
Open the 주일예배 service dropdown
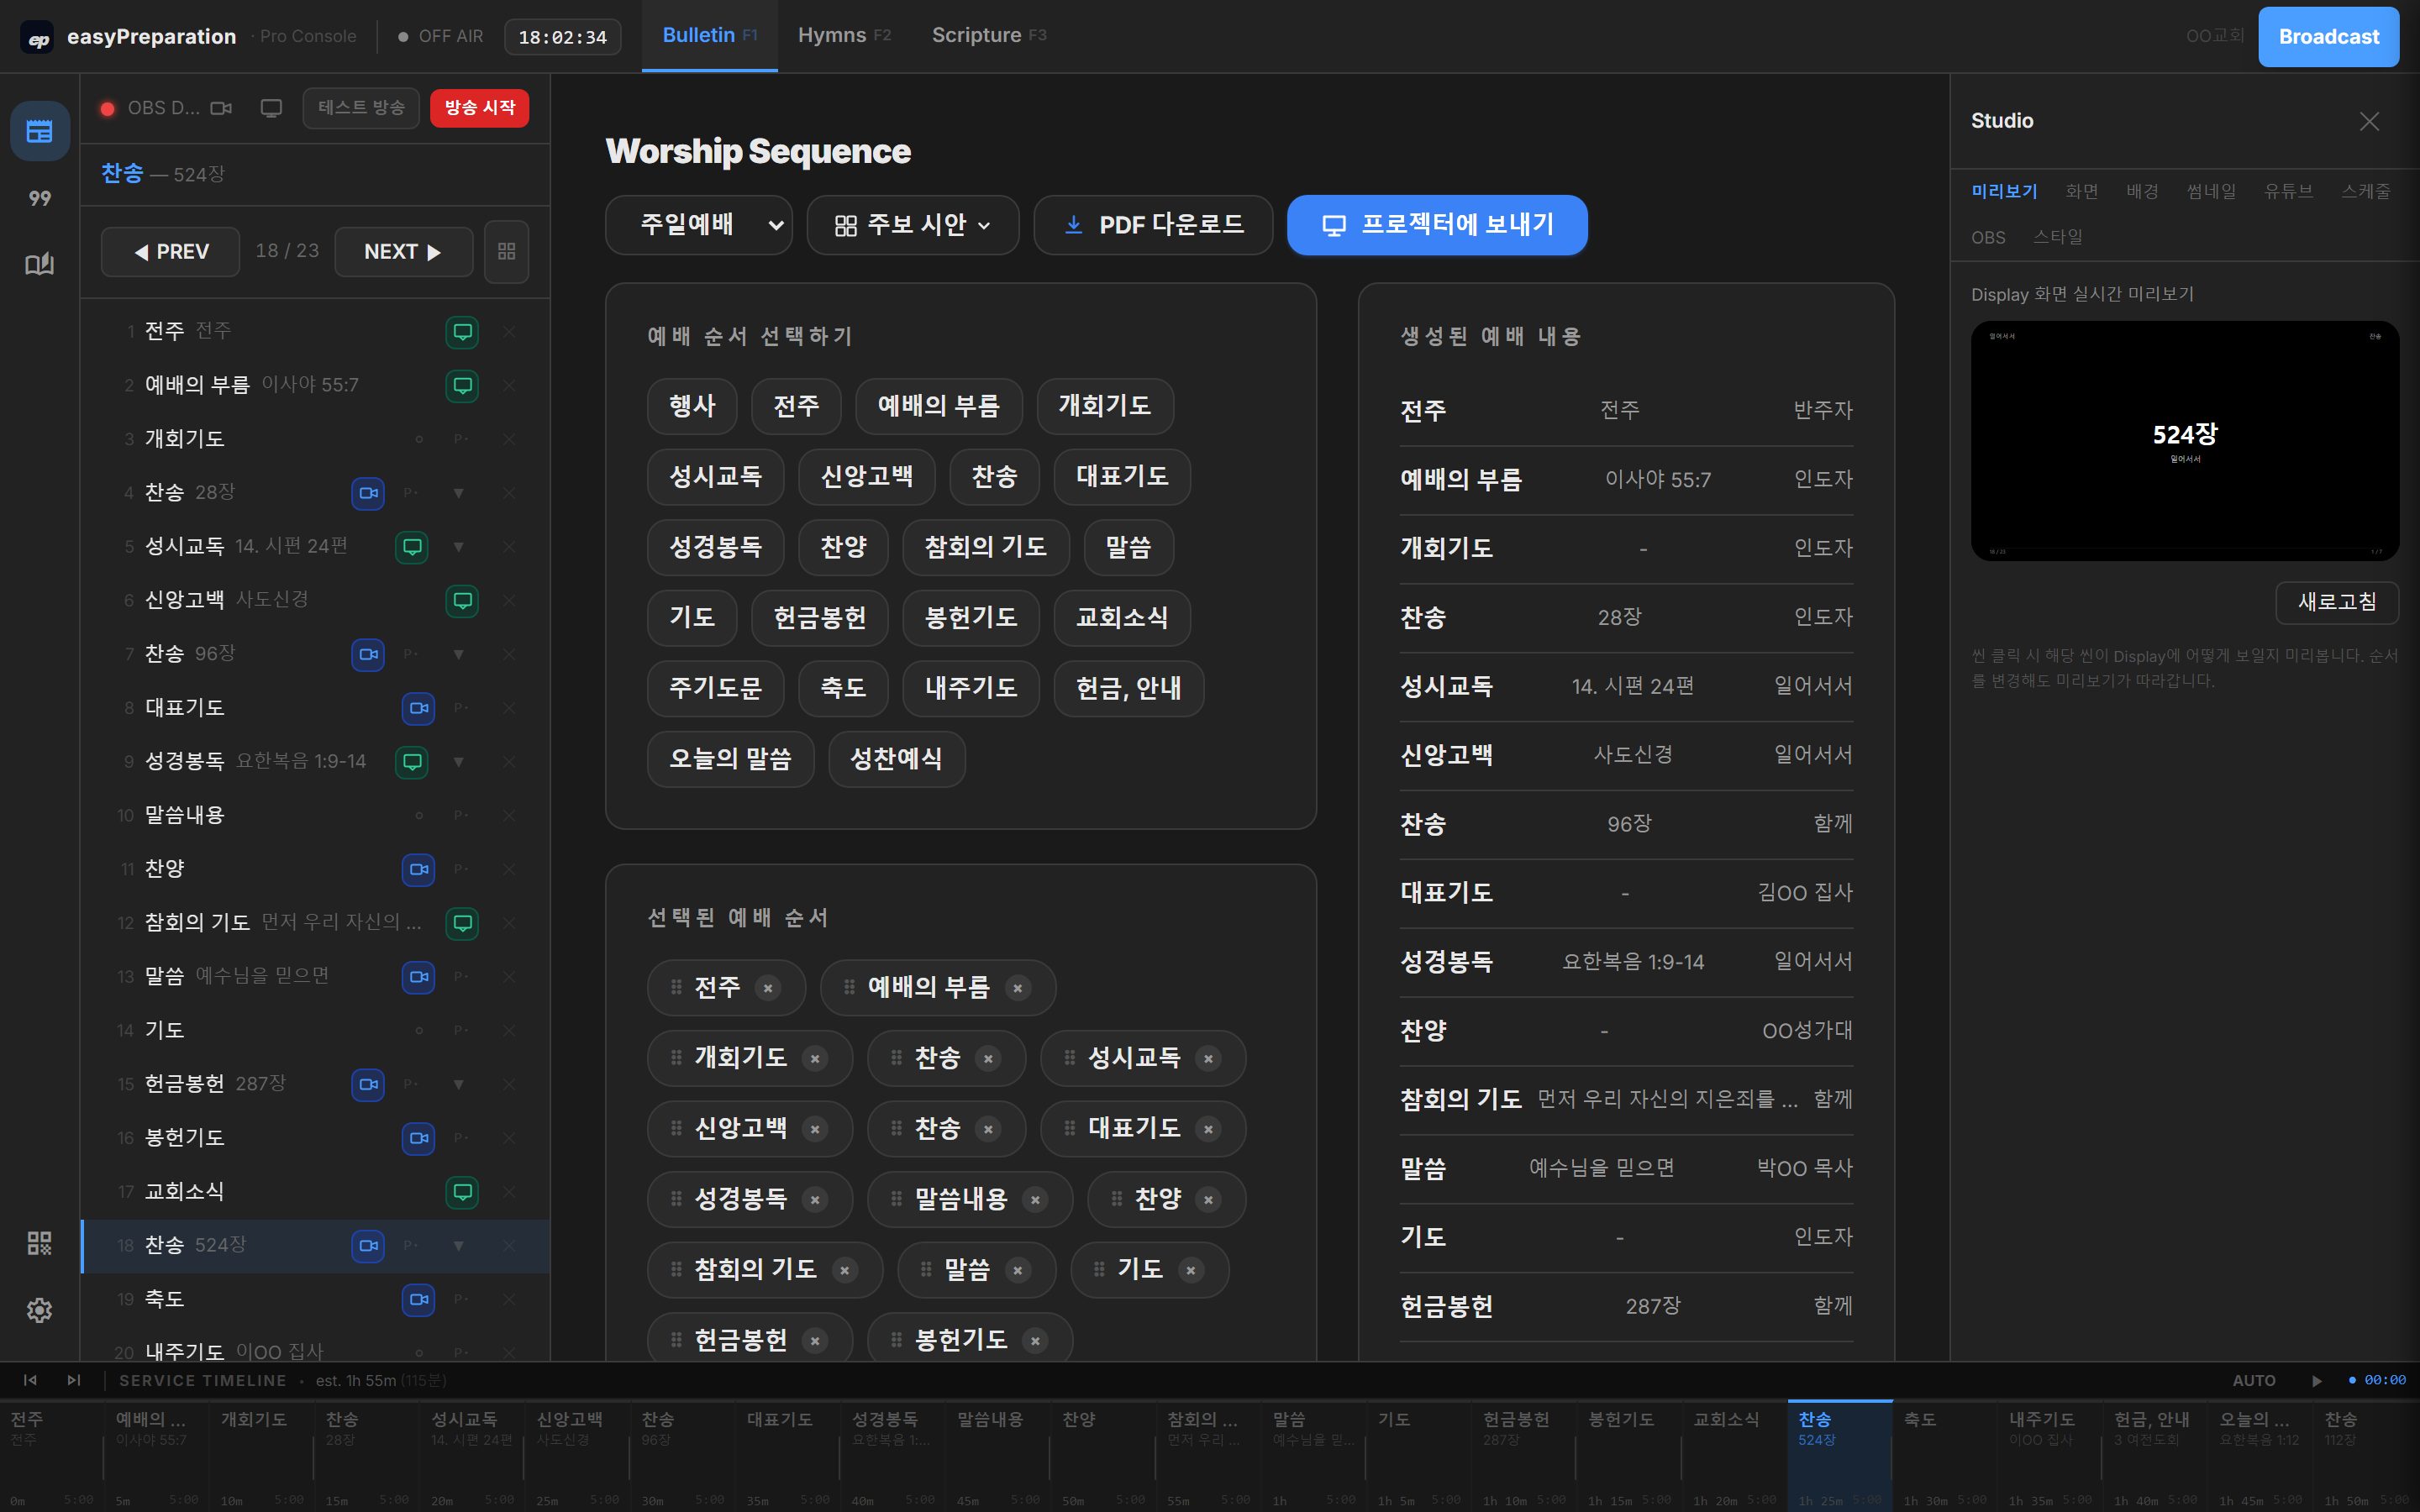click(x=698, y=225)
